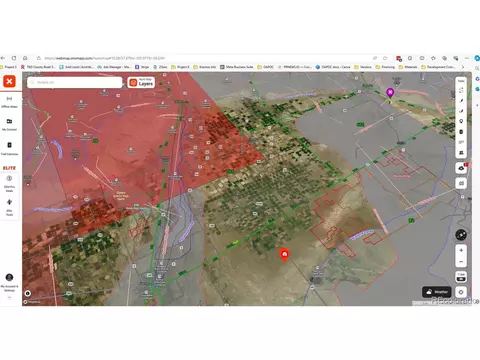This screenshot has width=480, height=360.
Task: Open the map button below the eye icon
Action: pyautogui.click(x=461, y=183)
